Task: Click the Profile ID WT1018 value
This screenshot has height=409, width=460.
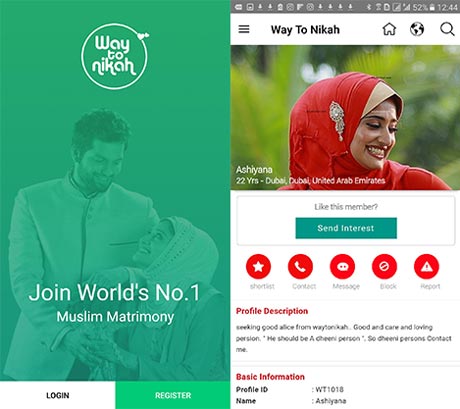Action: click(329, 389)
